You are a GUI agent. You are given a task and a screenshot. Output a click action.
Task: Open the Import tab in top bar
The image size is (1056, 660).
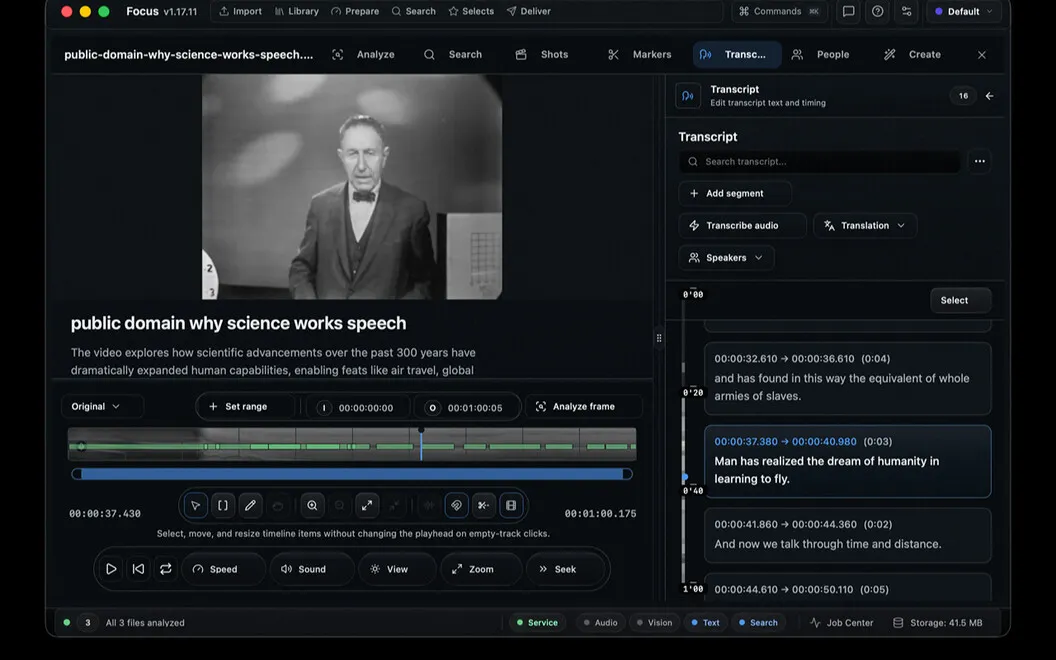240,11
